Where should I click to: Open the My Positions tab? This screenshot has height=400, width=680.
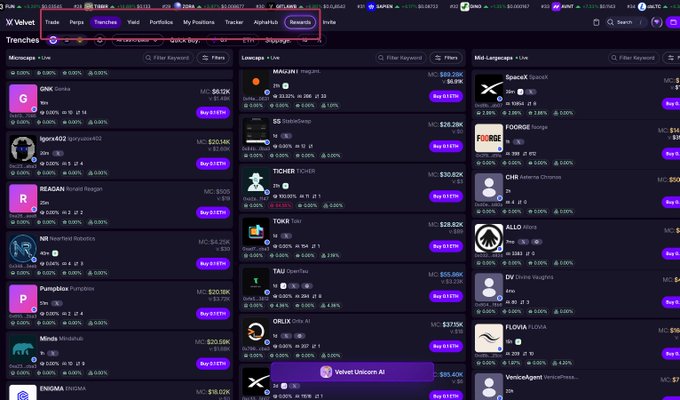[199, 22]
